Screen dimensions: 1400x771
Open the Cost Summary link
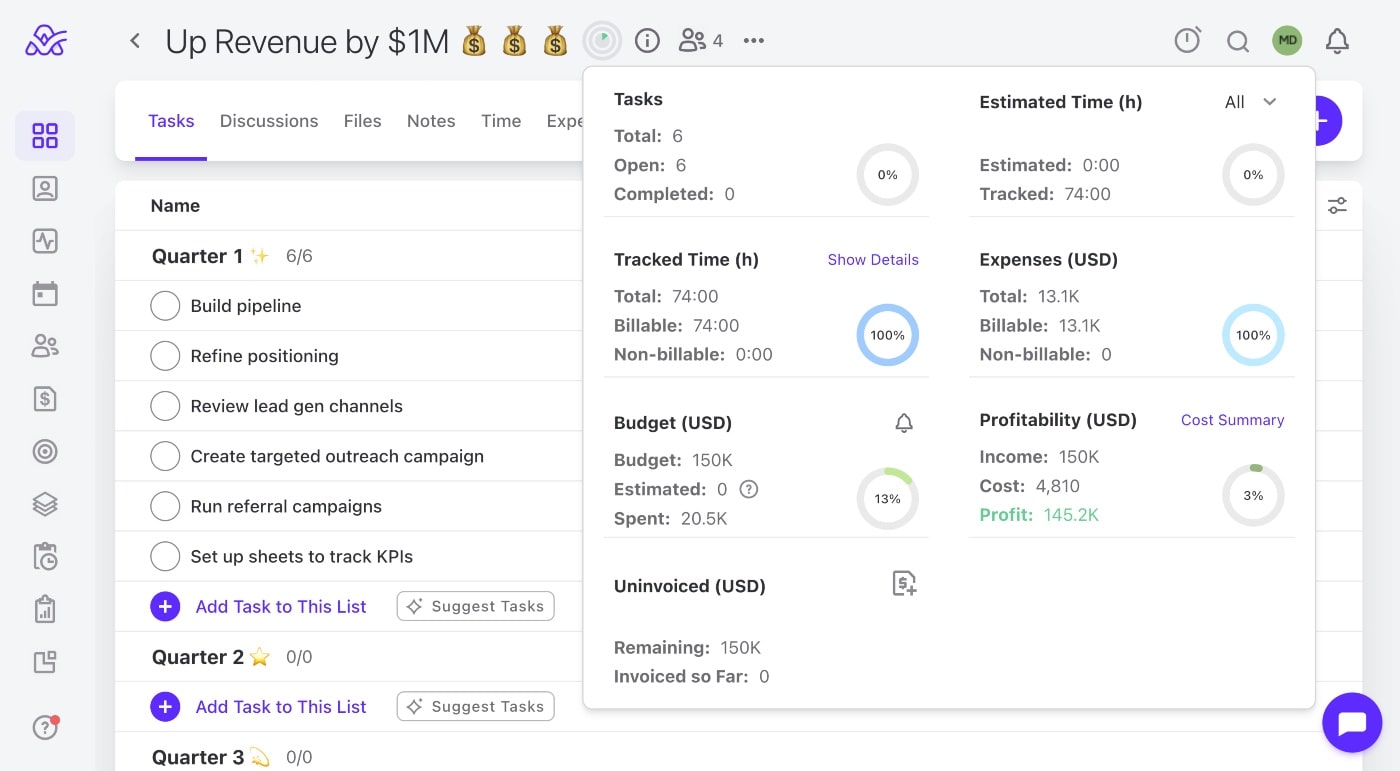[x=1232, y=420]
